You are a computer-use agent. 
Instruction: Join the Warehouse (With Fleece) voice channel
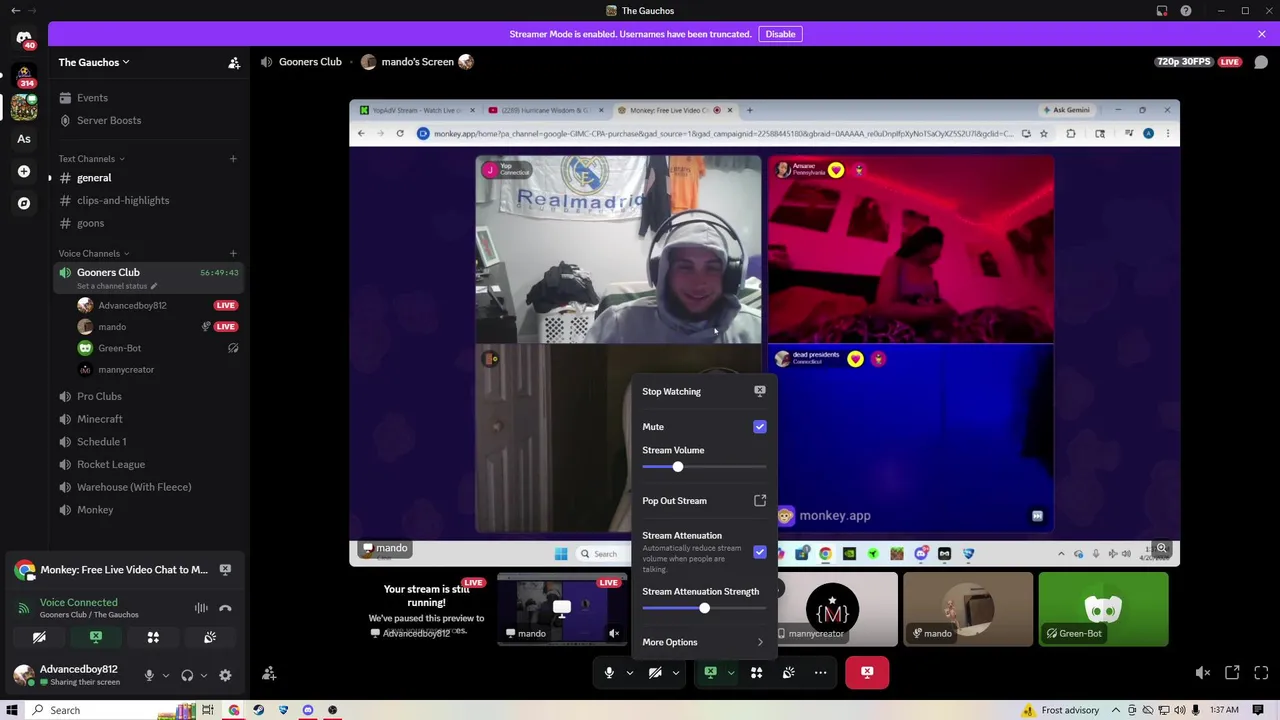coord(149,487)
